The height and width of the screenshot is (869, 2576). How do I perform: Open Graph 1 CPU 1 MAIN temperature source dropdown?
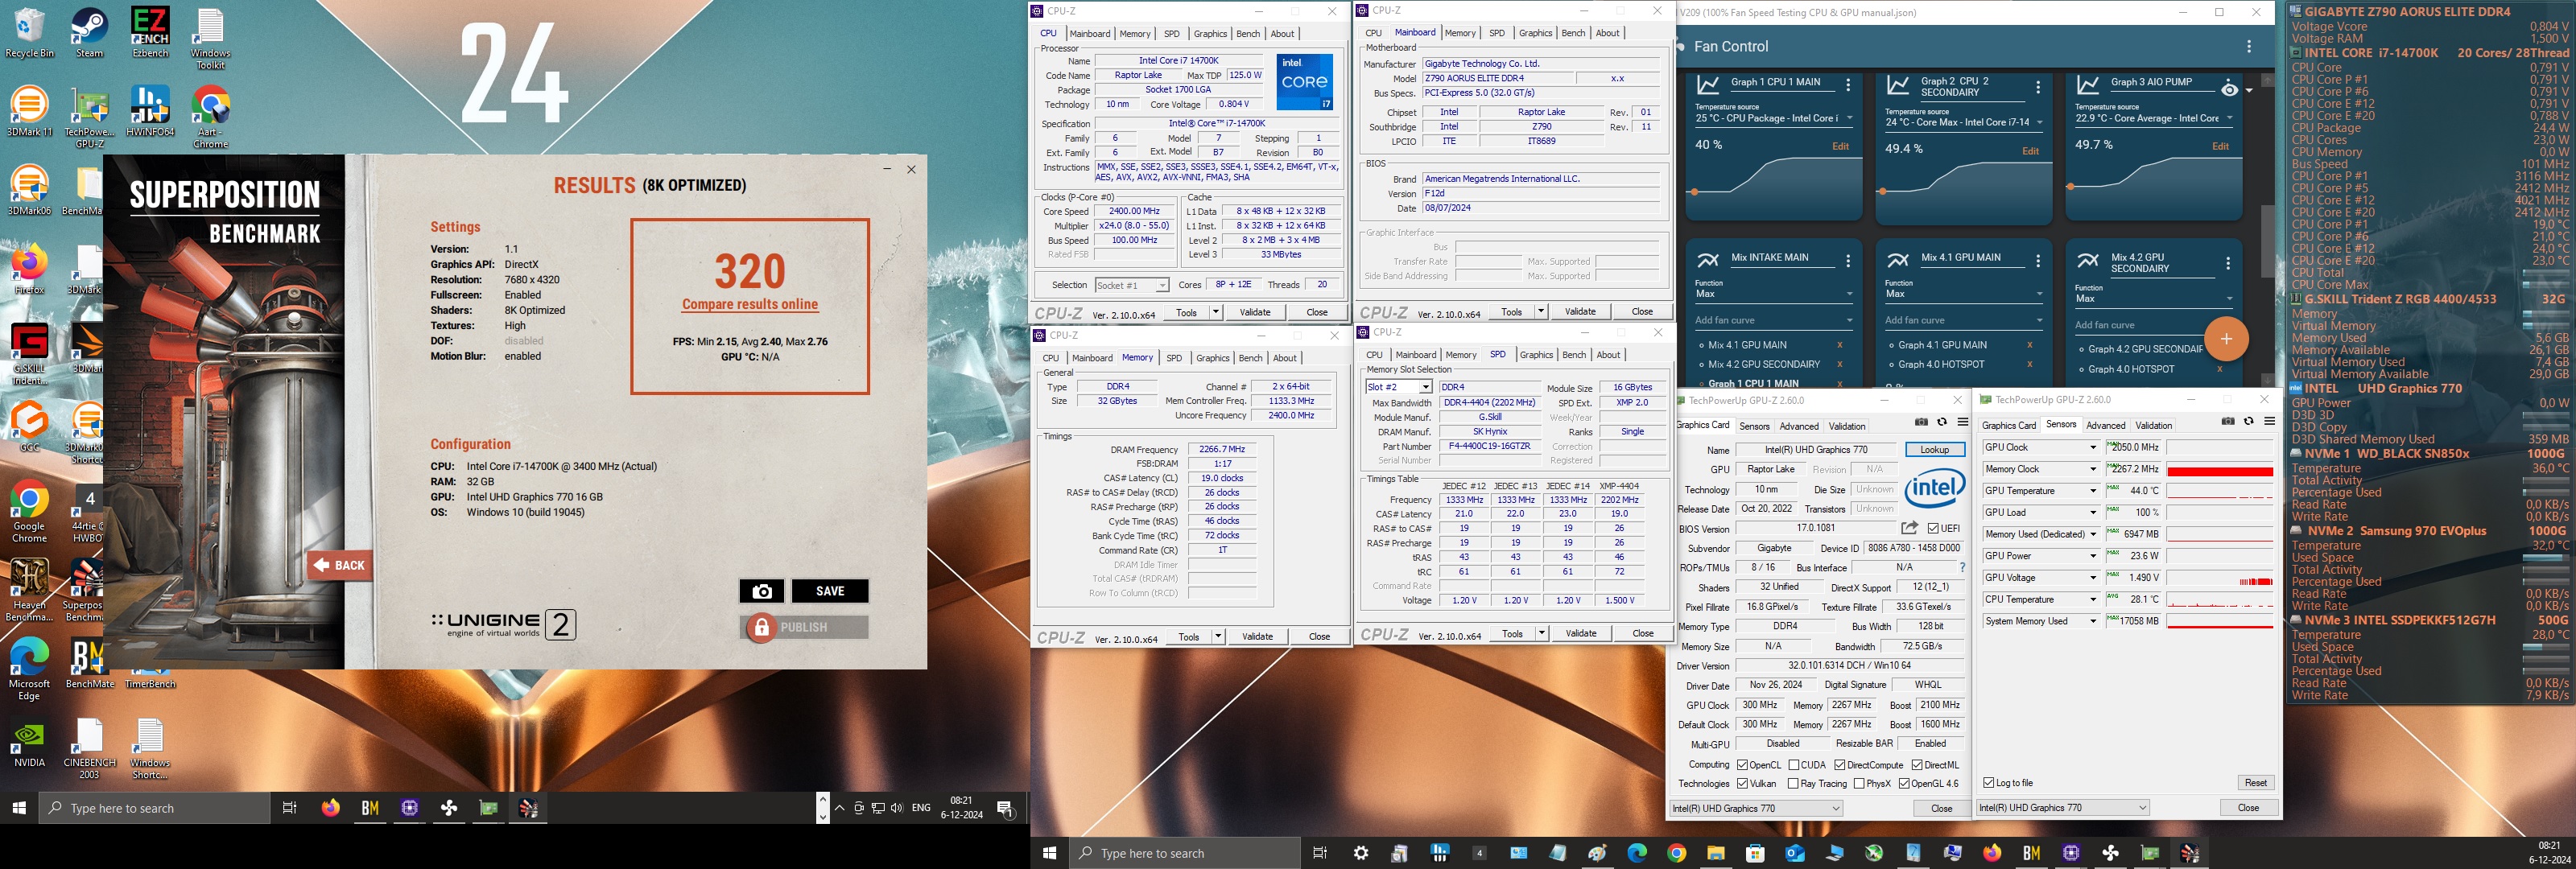[1774, 118]
